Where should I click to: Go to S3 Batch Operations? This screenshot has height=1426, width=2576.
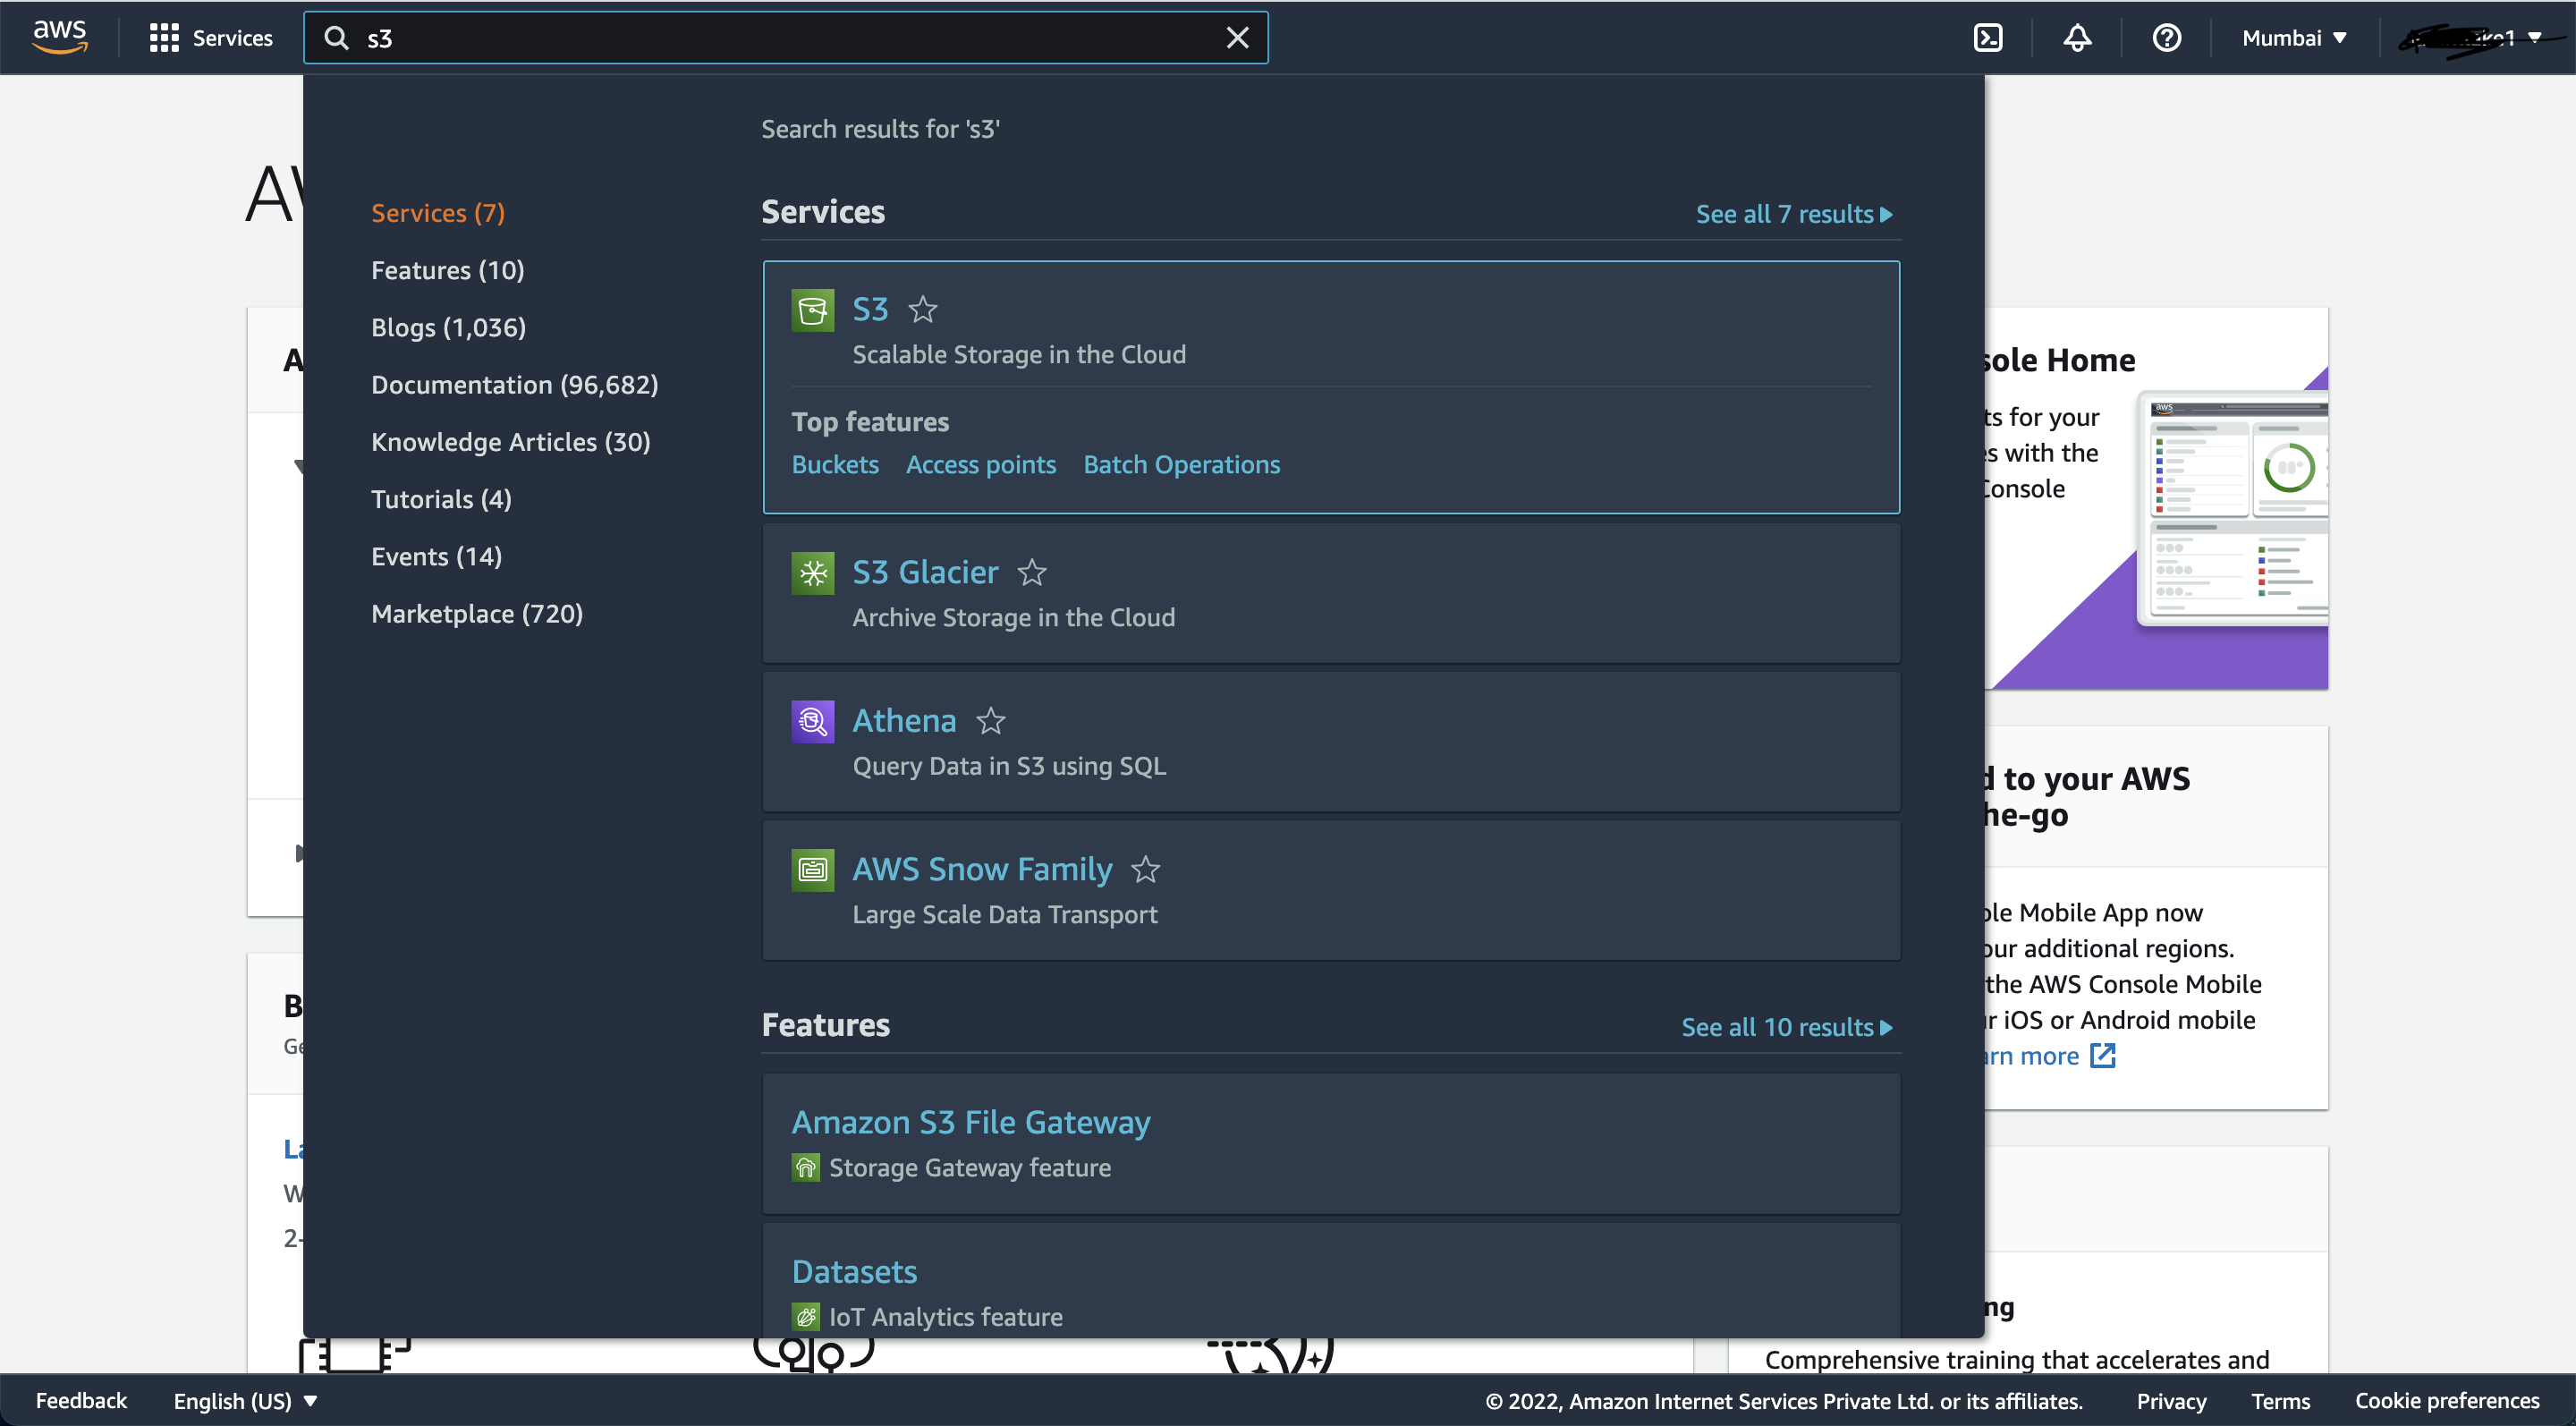[1182, 465]
